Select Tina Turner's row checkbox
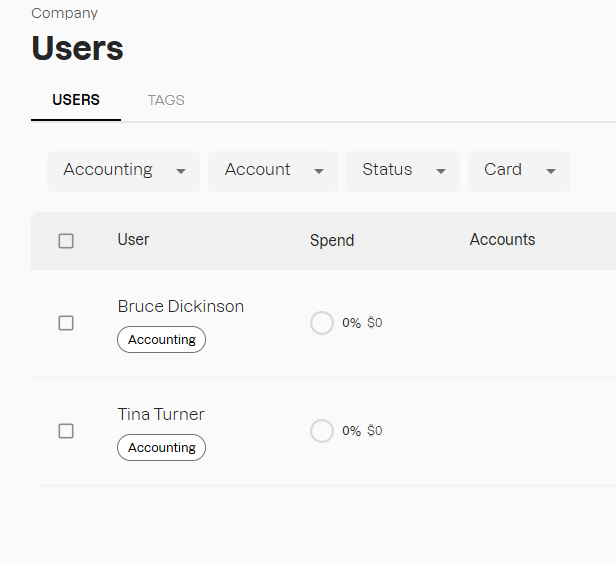Screen dimensions: 616x564 coord(66,431)
